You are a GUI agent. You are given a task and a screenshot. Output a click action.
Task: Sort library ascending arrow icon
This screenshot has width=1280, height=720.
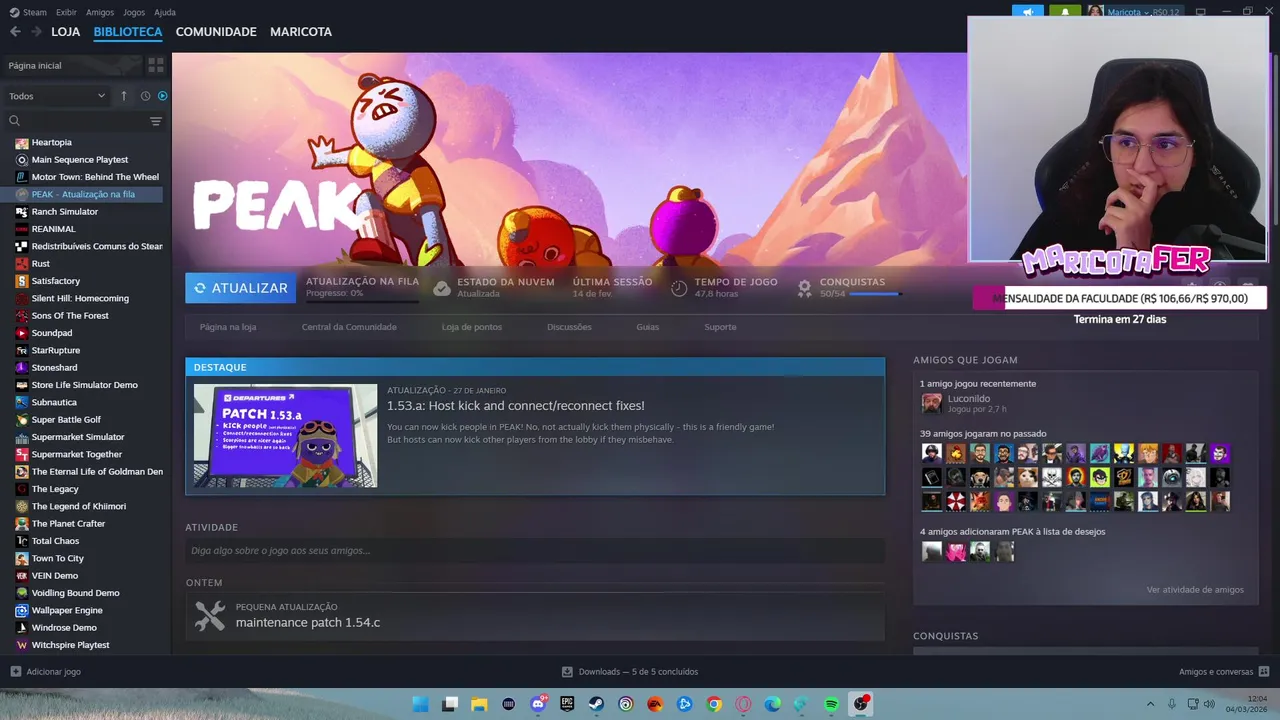(124, 96)
